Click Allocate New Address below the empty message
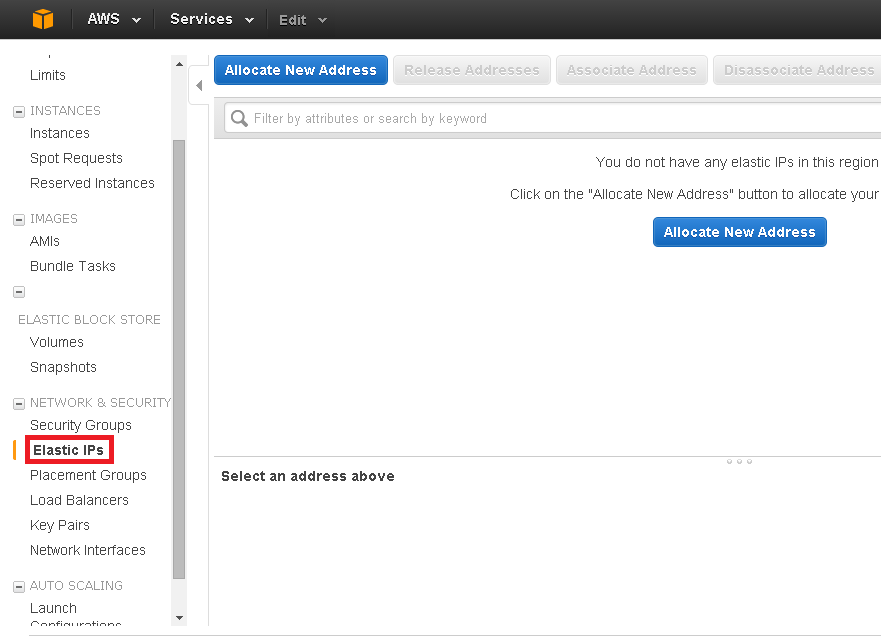 point(739,232)
